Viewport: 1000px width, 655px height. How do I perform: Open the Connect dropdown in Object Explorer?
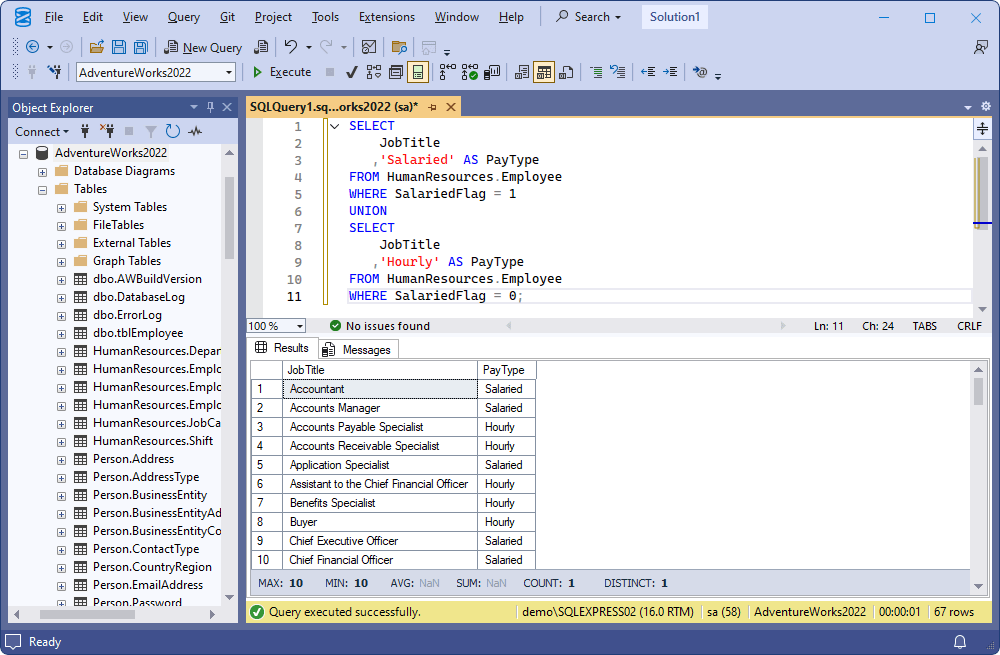click(x=41, y=131)
